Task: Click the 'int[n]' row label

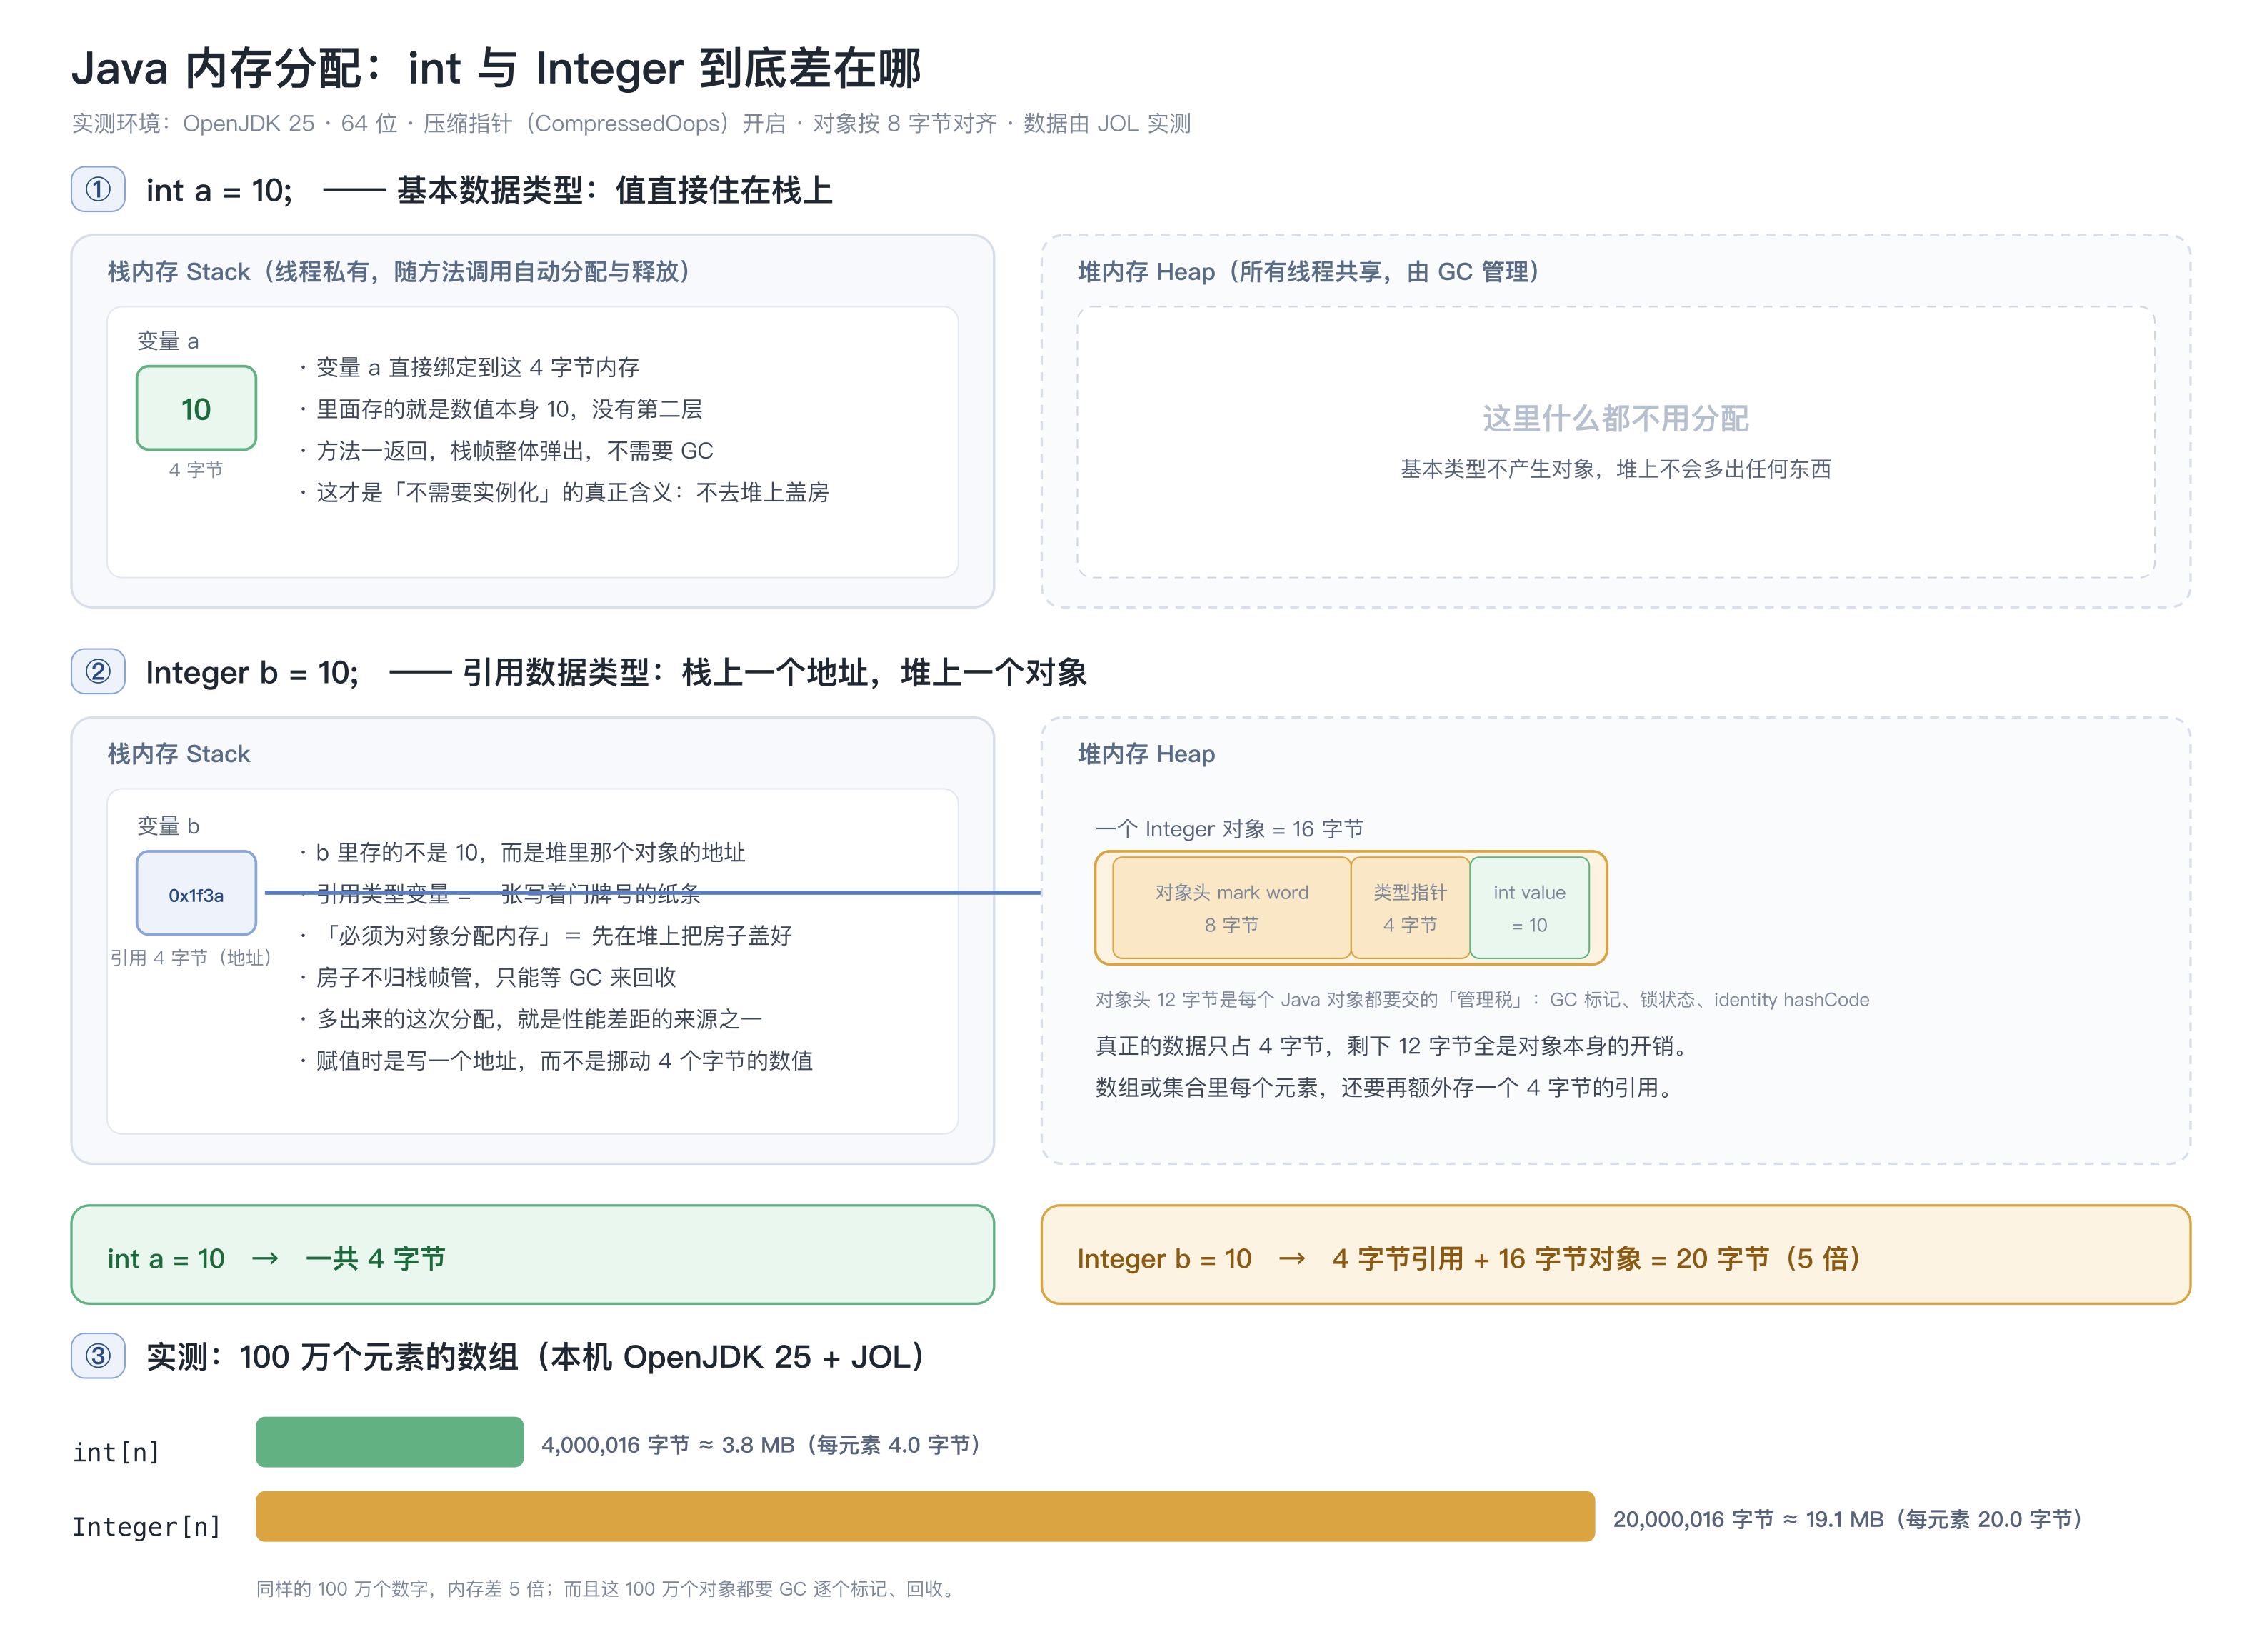Action: (x=116, y=1452)
